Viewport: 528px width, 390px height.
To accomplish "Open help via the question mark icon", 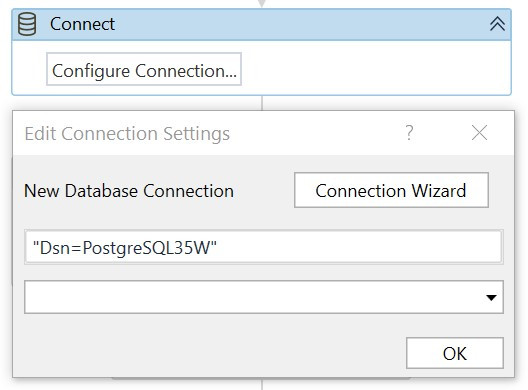I will tap(409, 132).
